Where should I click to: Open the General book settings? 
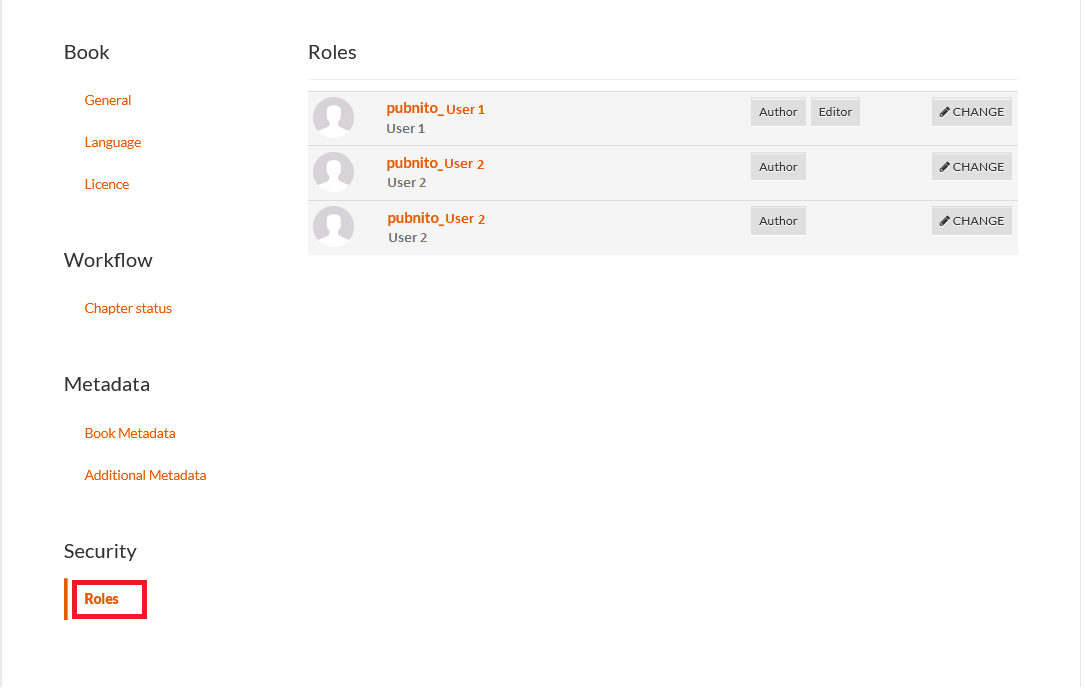pyautogui.click(x=108, y=100)
